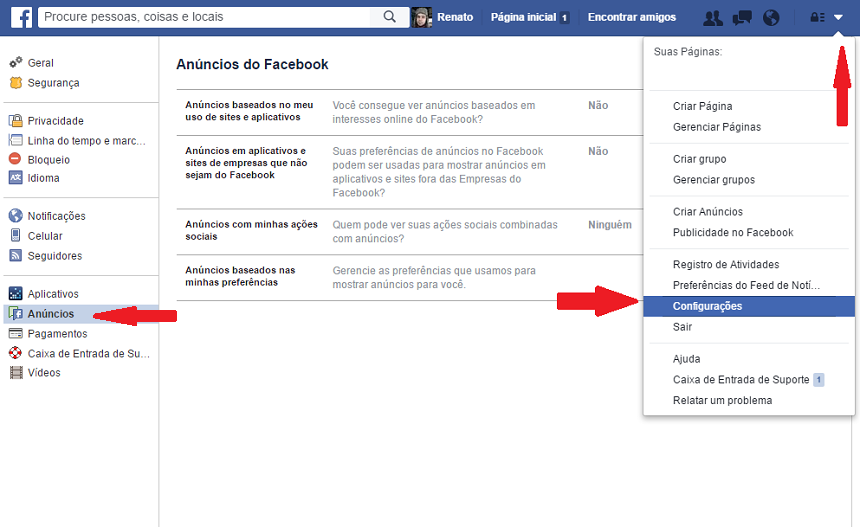Edit Anúncios baseados nas minhas preferências row
860x527 pixels.
tap(410, 277)
